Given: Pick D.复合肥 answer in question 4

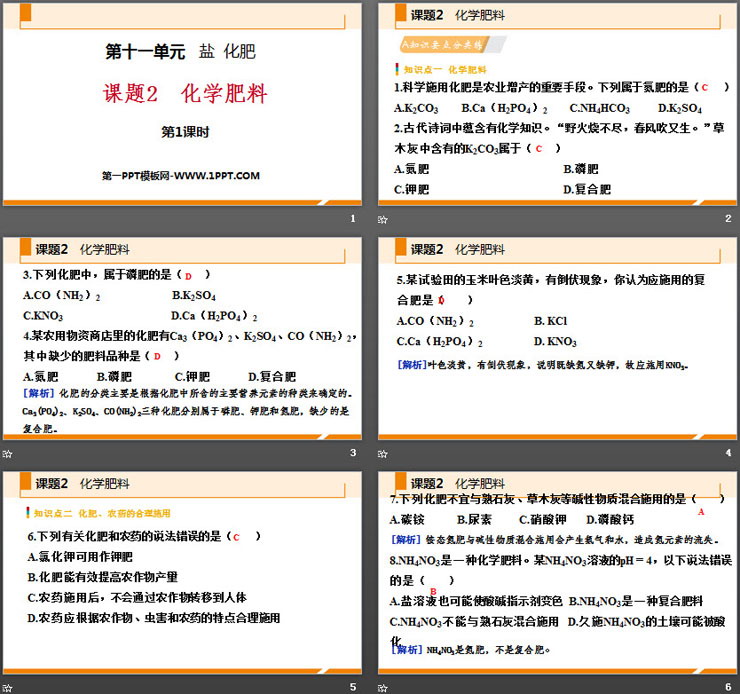Looking at the screenshot, I should pos(270,376).
